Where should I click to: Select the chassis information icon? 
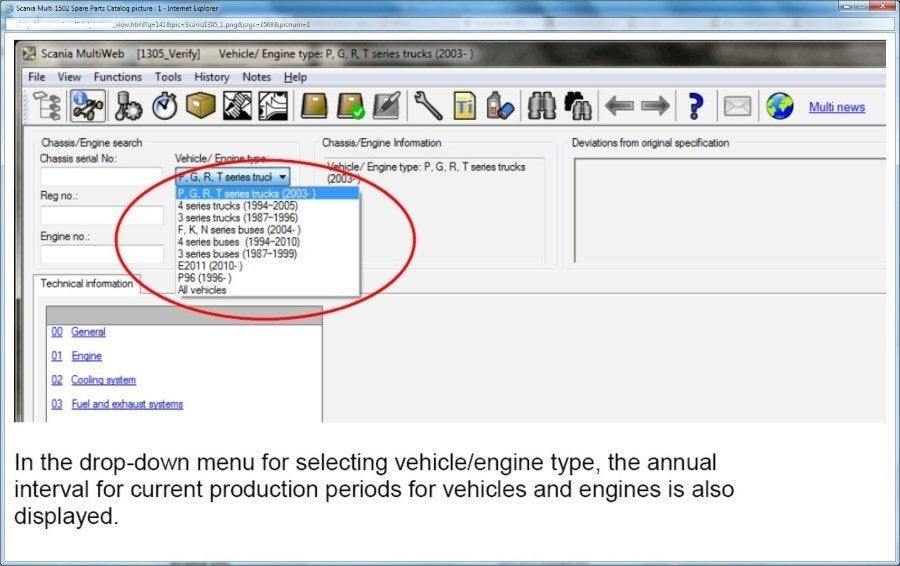click(x=88, y=106)
